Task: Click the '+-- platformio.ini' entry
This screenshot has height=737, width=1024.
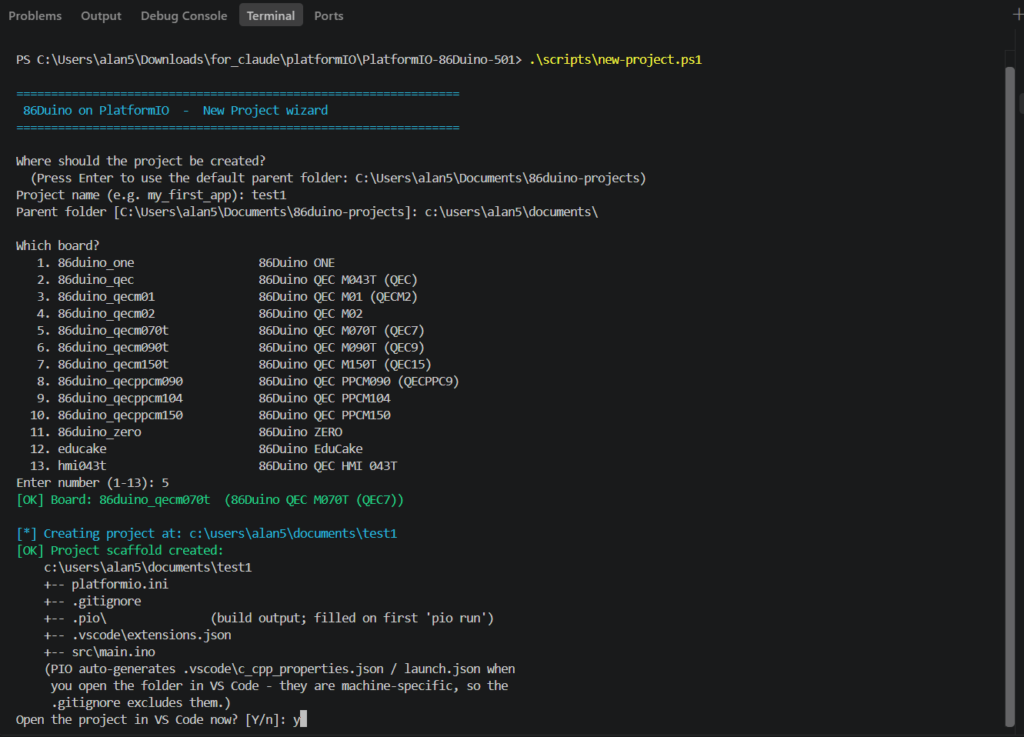Action: click(106, 586)
